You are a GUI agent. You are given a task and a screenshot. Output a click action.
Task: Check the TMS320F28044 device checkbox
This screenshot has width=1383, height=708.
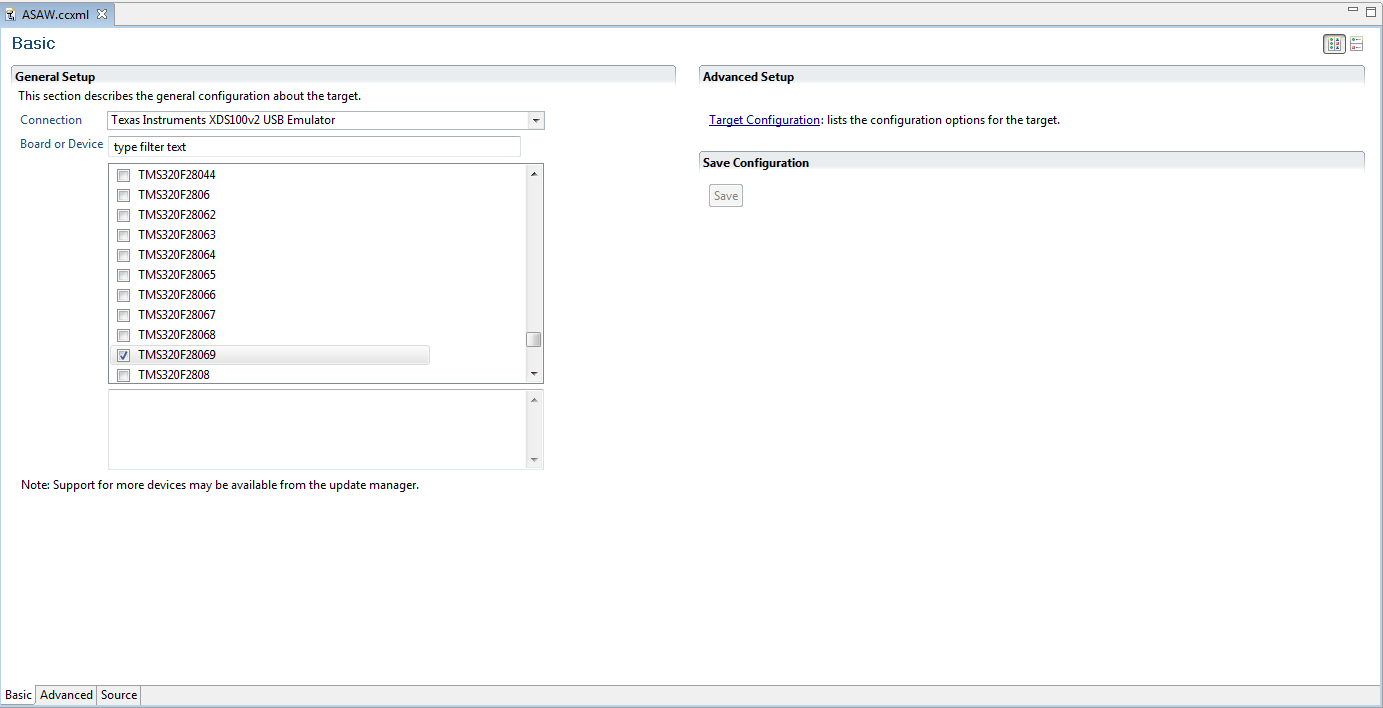tap(124, 175)
